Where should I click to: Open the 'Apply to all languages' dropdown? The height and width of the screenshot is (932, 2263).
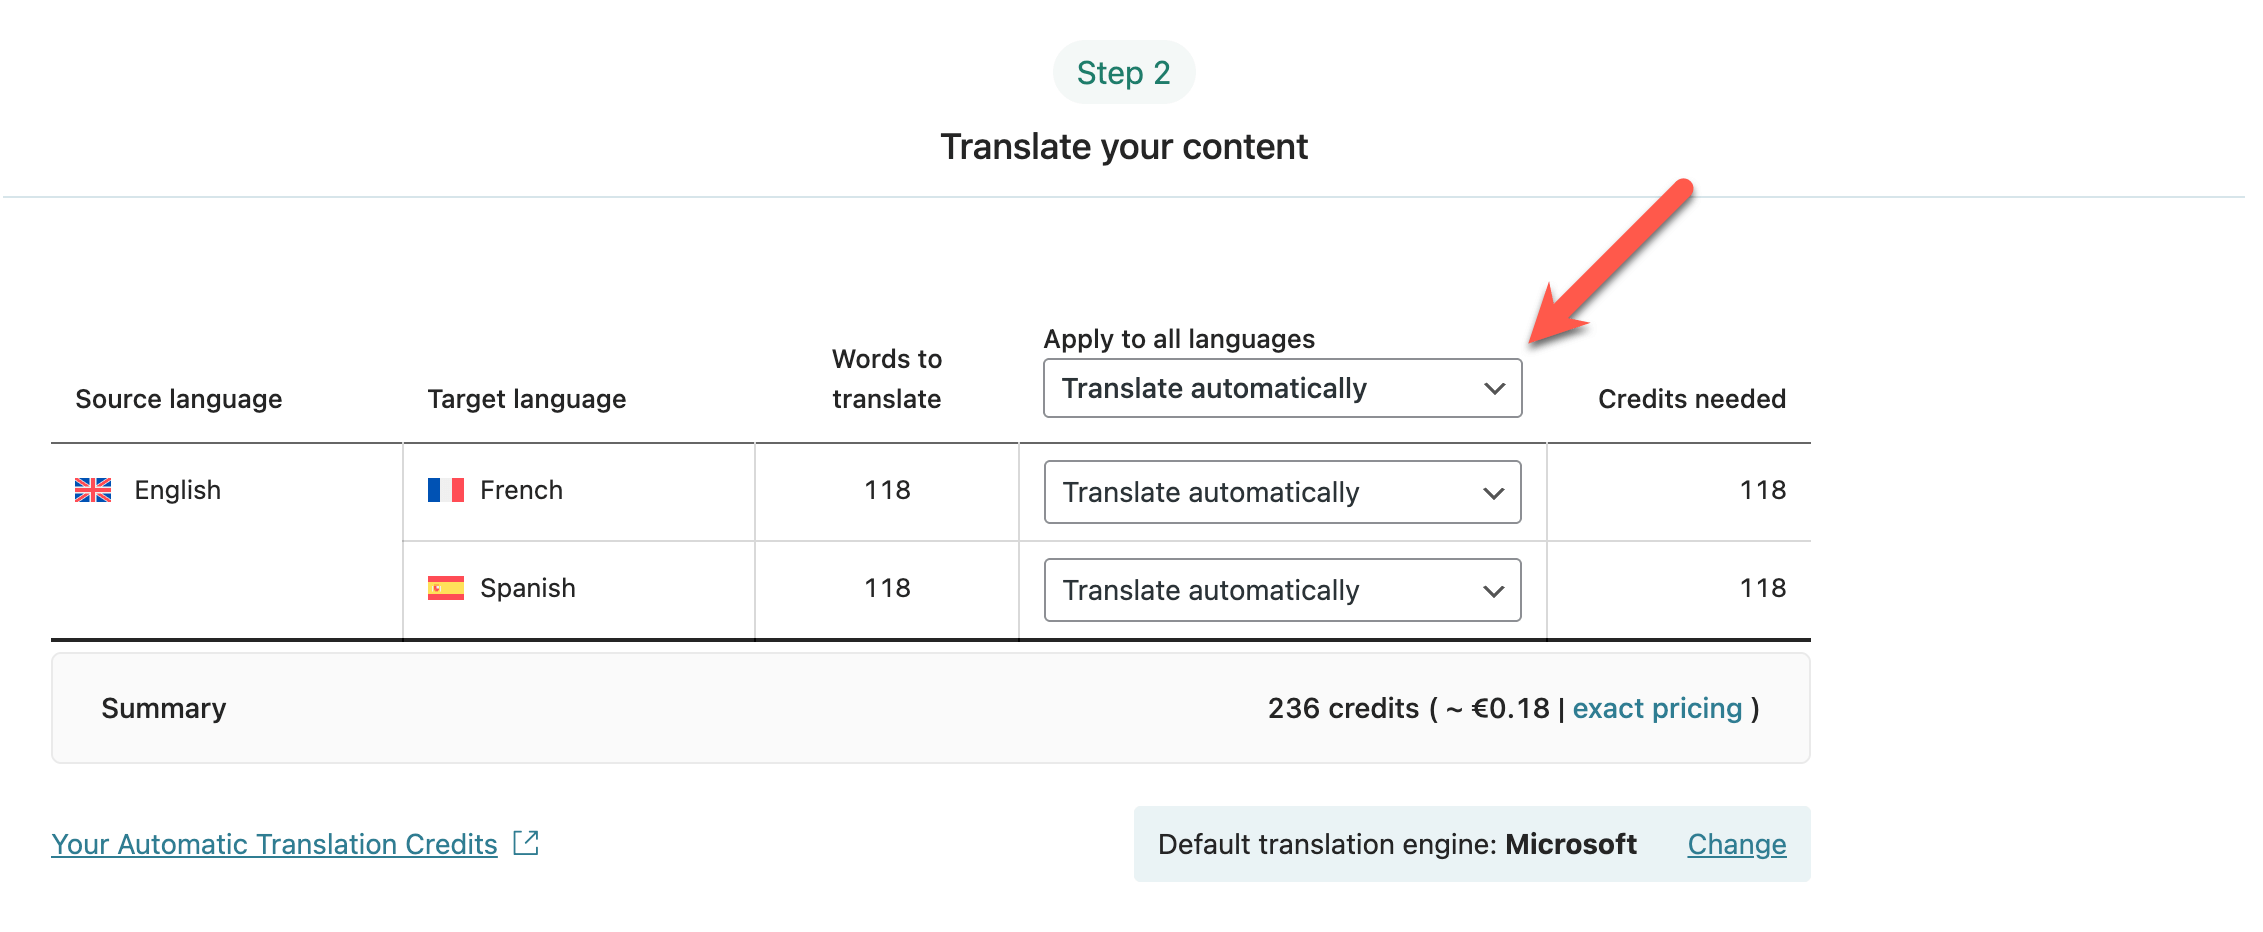point(1282,388)
